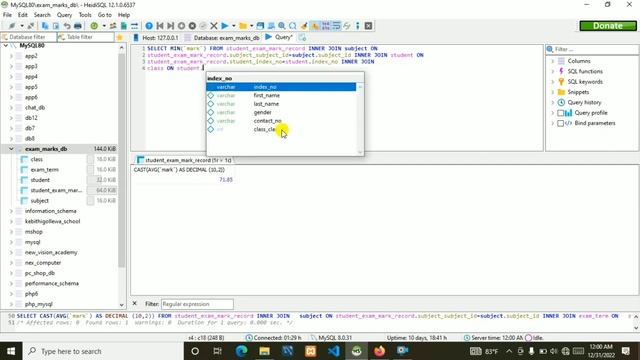Select gender in the autocomplete list
The width and height of the screenshot is (640, 360).
[x=281, y=112]
